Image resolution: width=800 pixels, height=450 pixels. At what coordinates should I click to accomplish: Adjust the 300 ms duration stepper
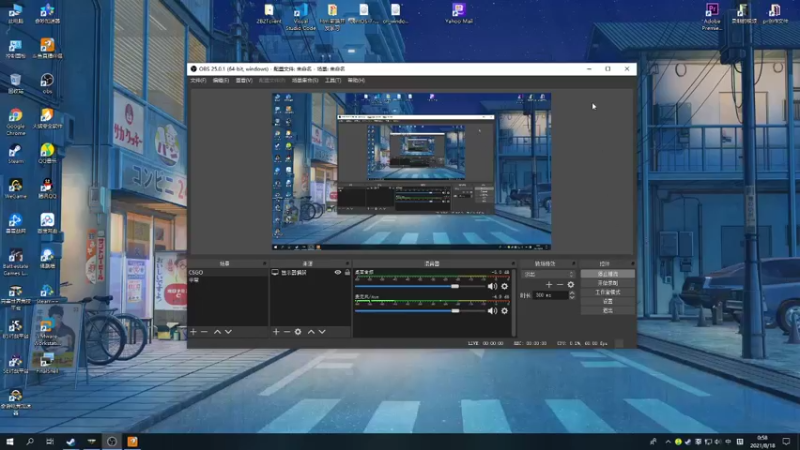coord(572,295)
